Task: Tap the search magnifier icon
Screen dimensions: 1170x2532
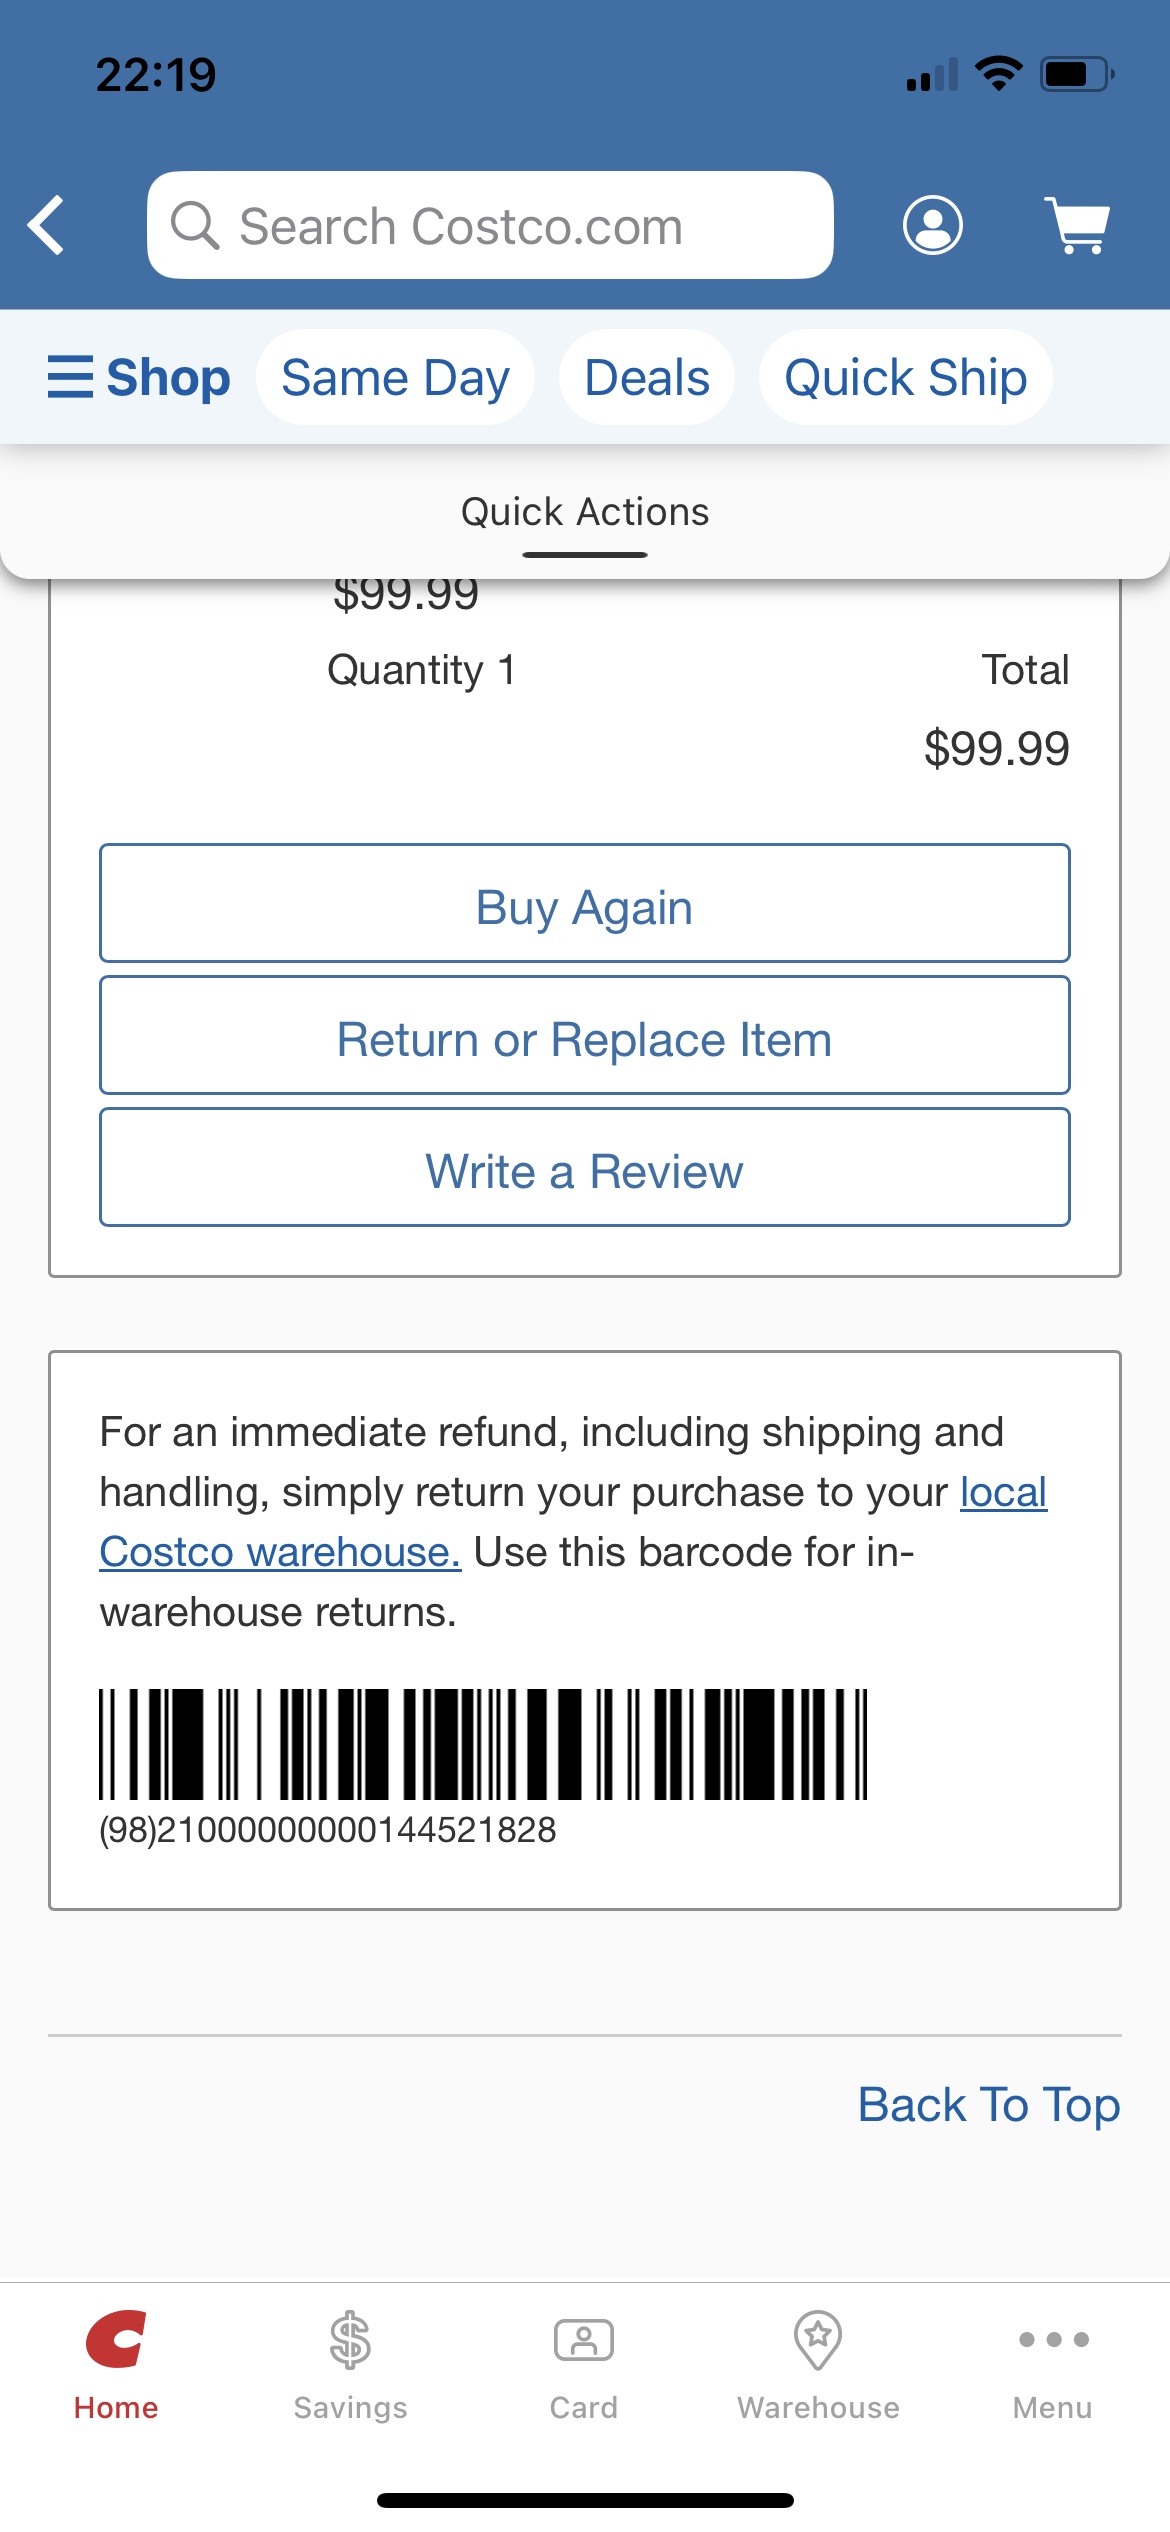Action: (x=194, y=225)
